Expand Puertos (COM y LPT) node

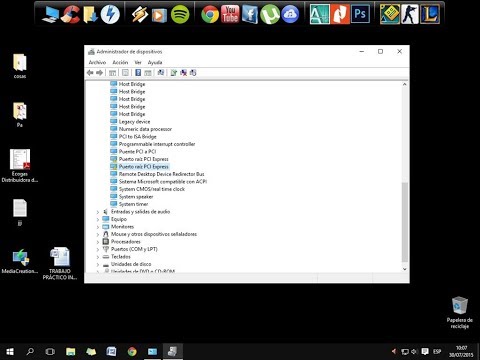[98, 249]
